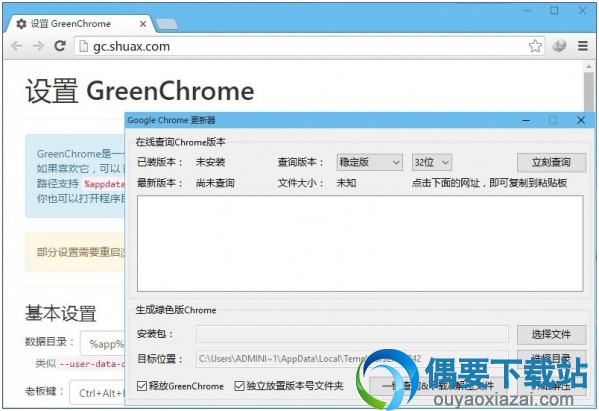Open the 32位 architecture dropdown
The height and width of the screenshot is (411, 599).
[432, 162]
